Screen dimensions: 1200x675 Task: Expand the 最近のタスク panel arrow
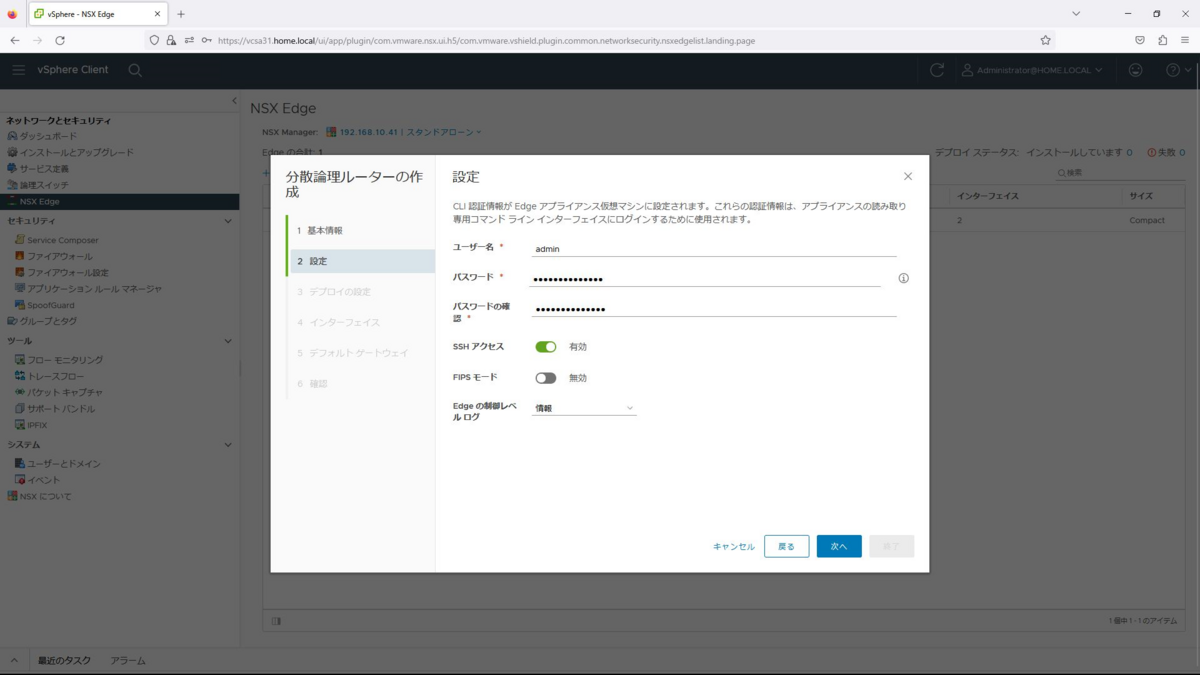pyautogui.click(x=14, y=661)
